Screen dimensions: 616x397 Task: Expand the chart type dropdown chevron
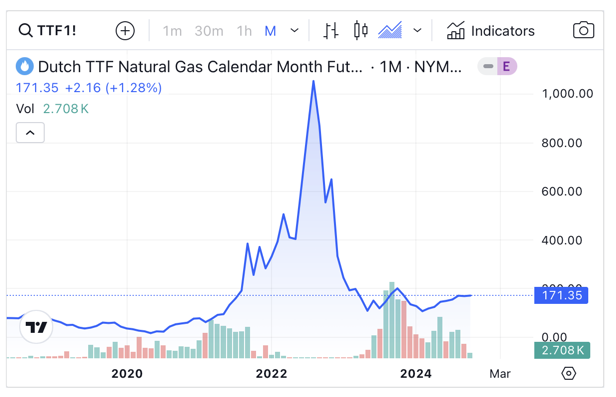pyautogui.click(x=418, y=30)
